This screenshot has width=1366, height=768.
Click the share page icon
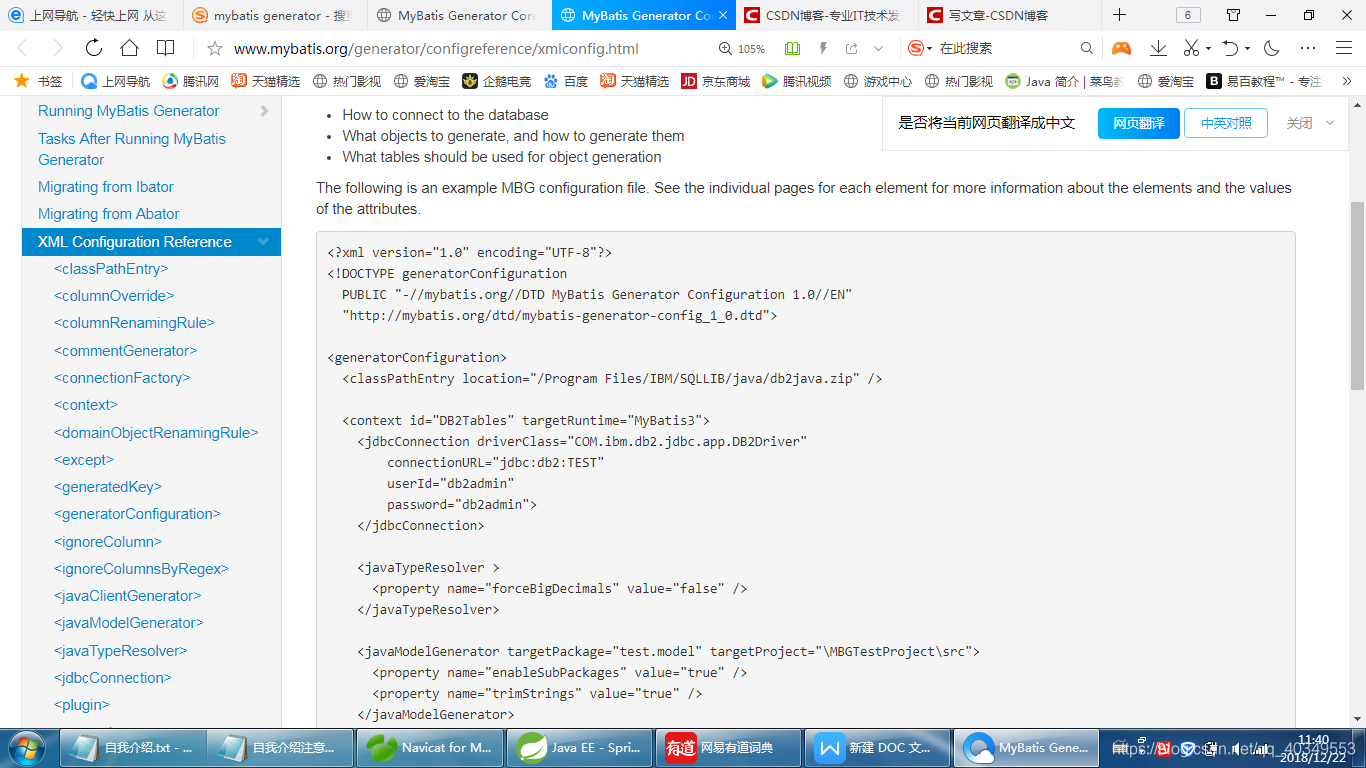(x=852, y=48)
